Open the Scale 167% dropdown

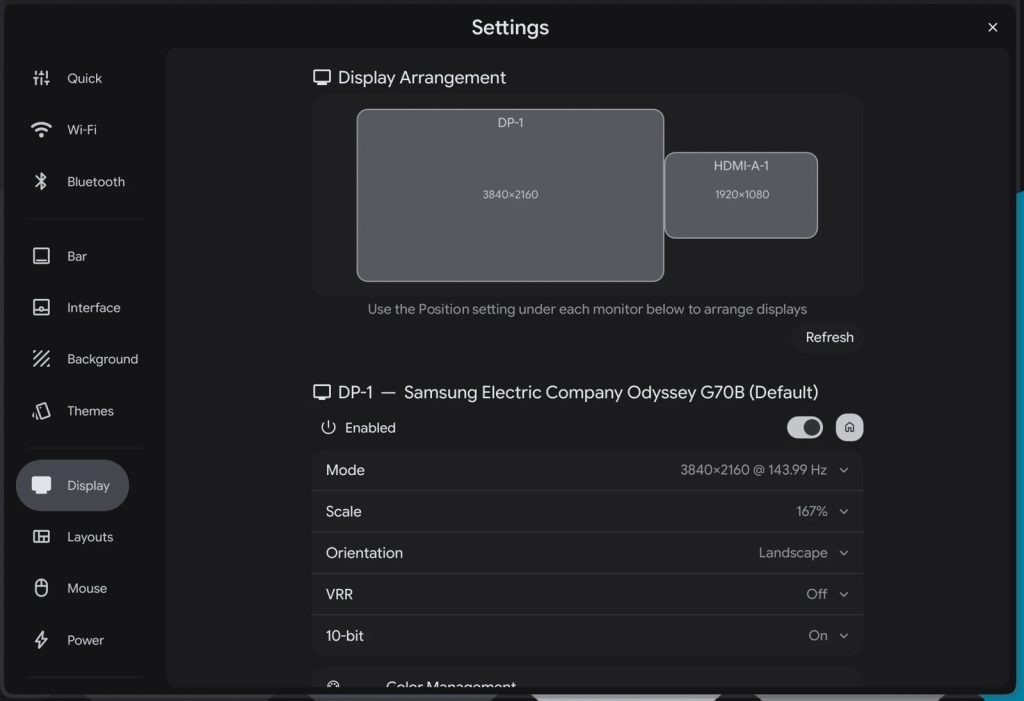click(x=587, y=511)
